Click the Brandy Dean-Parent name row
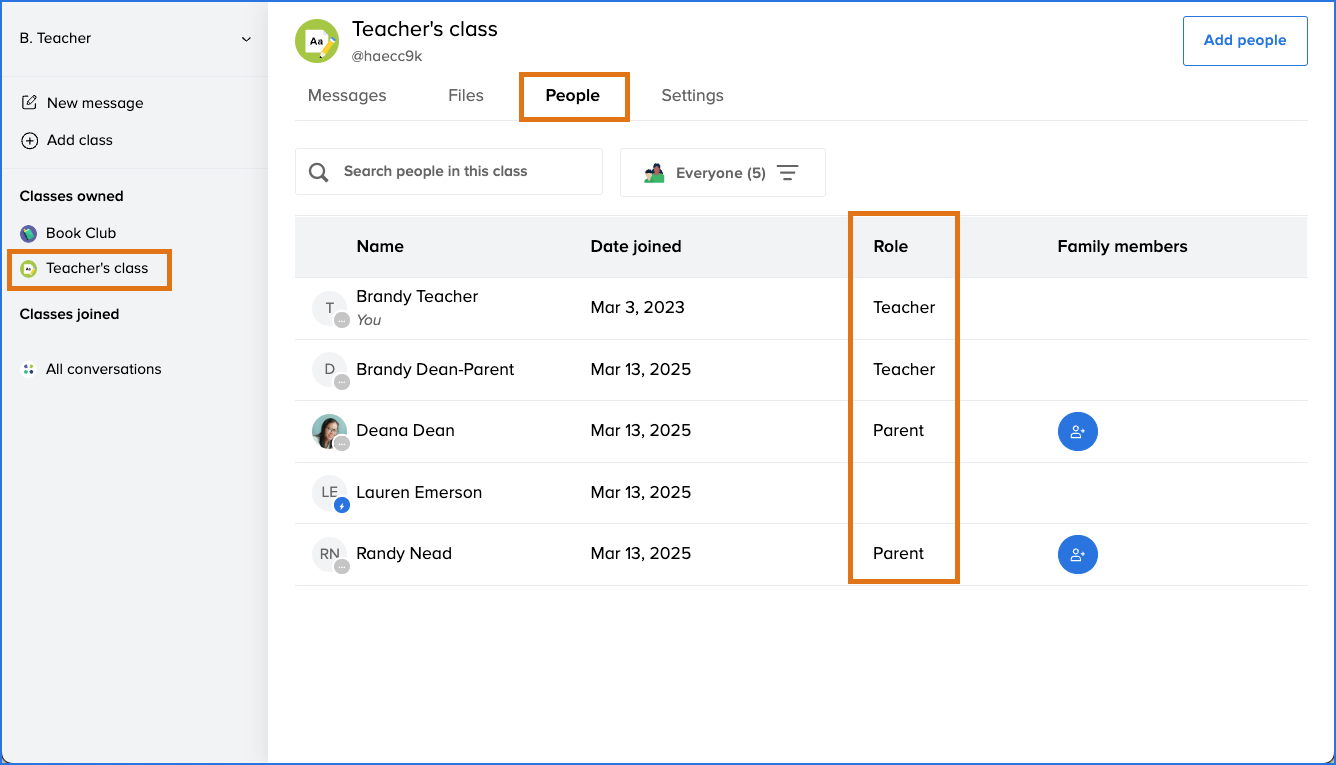This screenshot has width=1336, height=765. point(435,370)
